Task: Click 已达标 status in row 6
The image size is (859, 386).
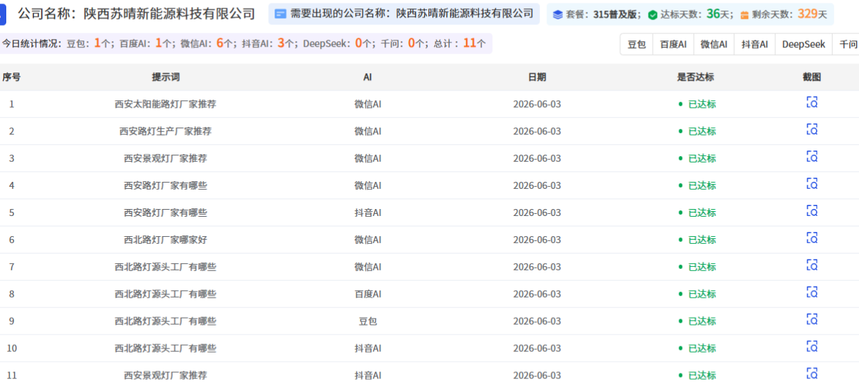Action: 697,240
